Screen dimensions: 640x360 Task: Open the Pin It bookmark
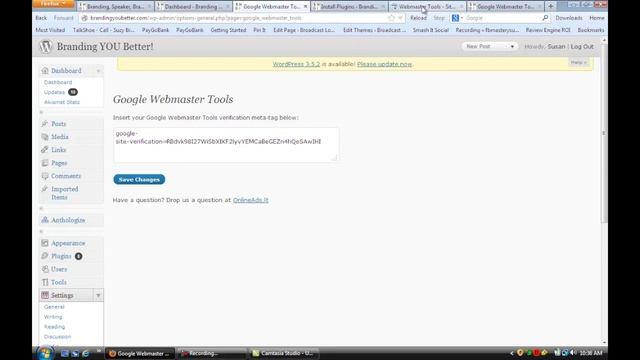click(x=259, y=30)
